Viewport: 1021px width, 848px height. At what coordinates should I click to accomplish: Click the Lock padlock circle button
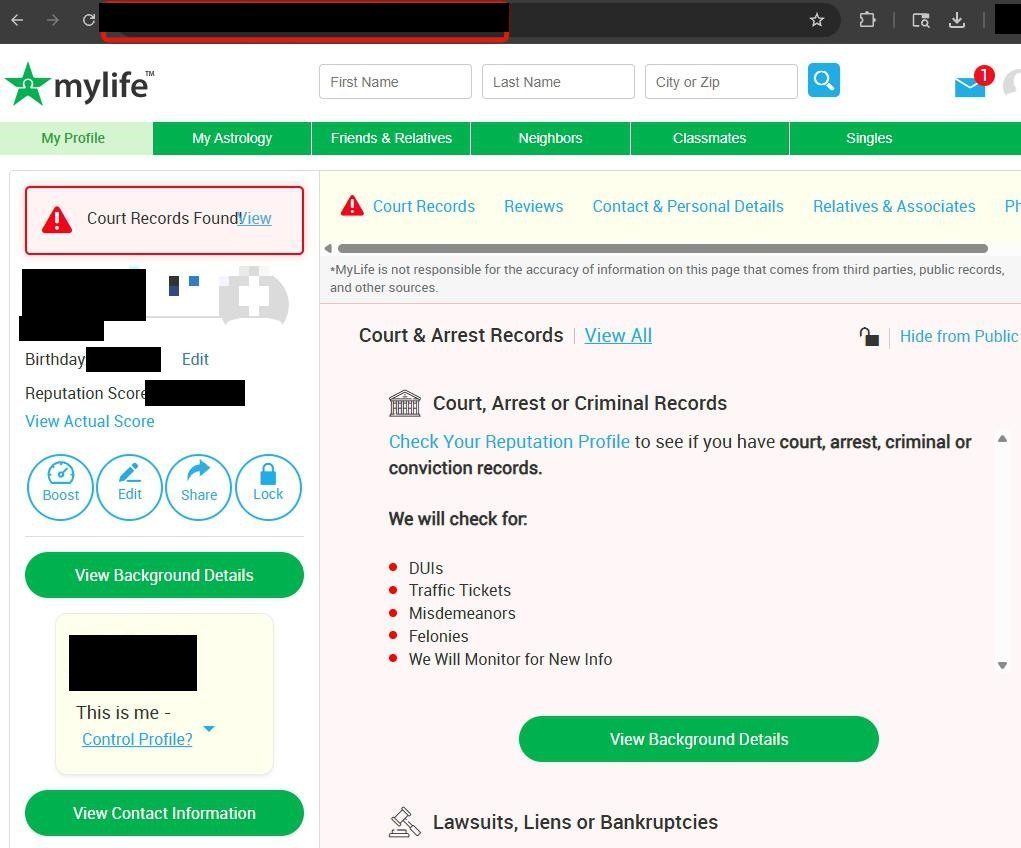tap(268, 487)
